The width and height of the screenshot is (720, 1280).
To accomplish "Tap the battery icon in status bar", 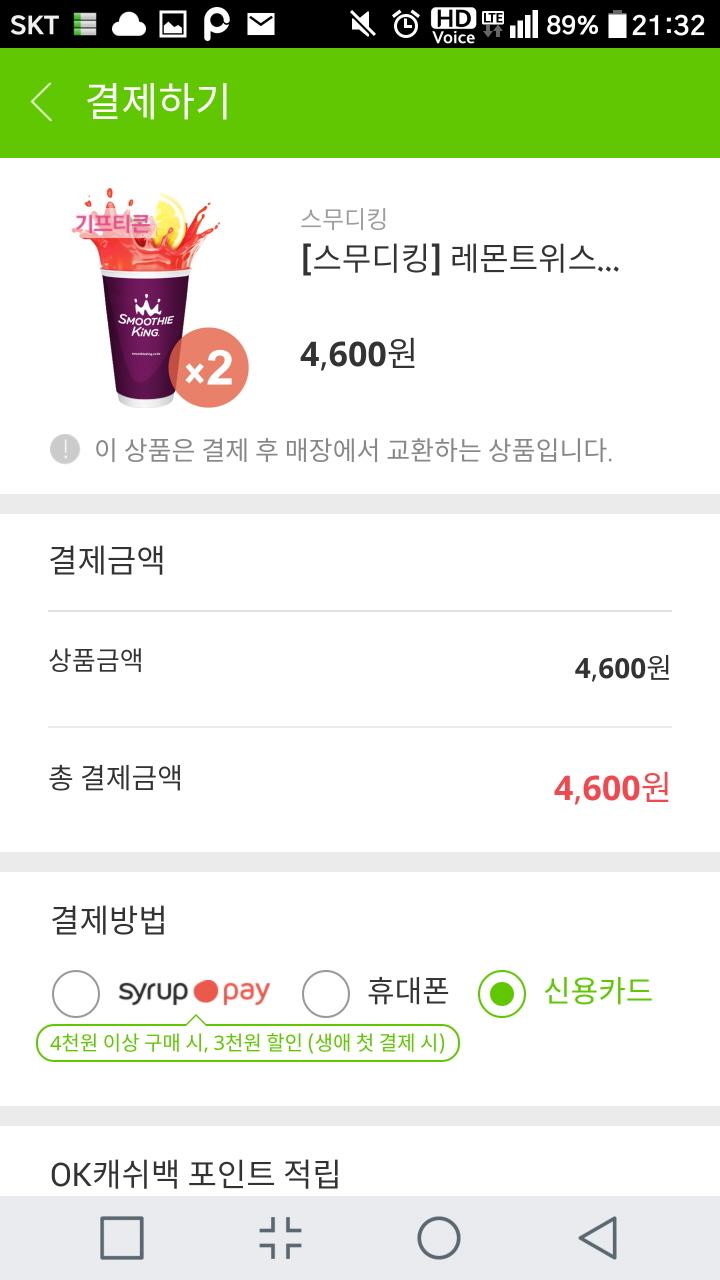I will [618, 24].
